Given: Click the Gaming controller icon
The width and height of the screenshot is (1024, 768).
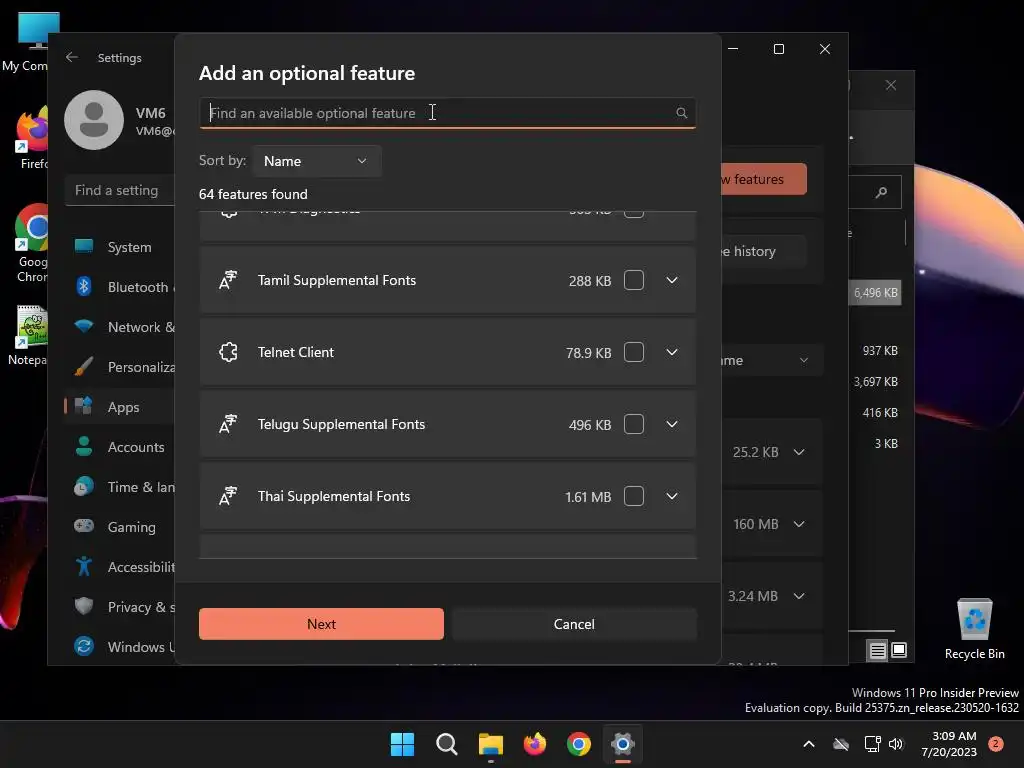Looking at the screenshot, I should click(x=84, y=526).
